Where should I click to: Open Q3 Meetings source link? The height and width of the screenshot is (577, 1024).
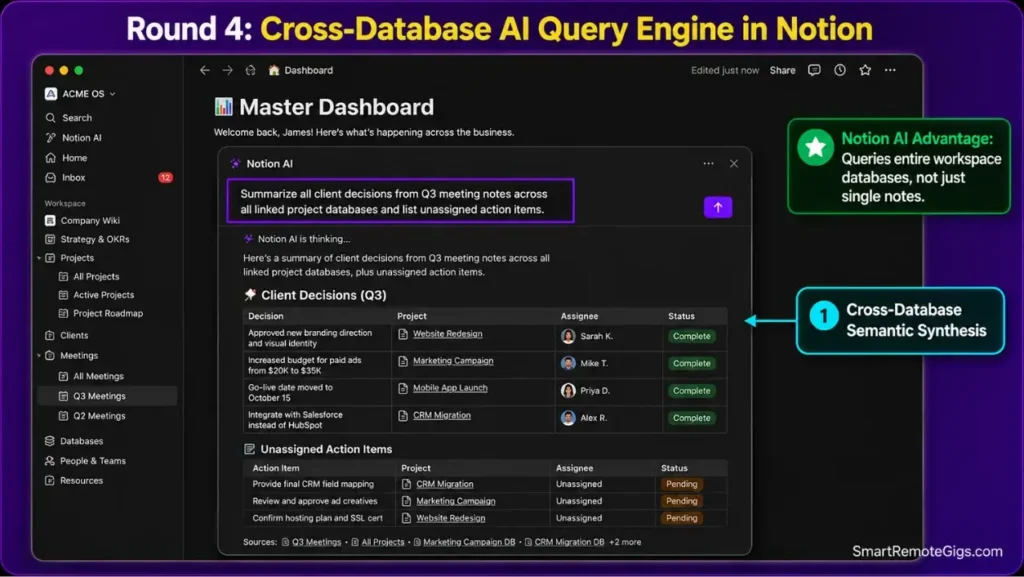[x=316, y=542]
